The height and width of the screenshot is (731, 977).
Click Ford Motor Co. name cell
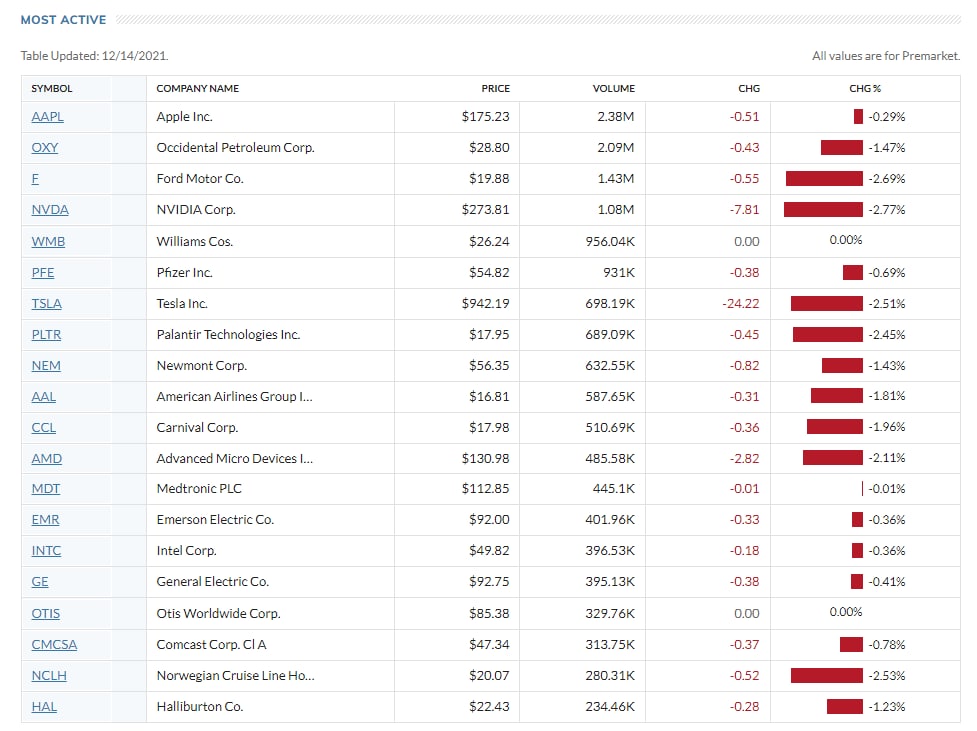(200, 179)
